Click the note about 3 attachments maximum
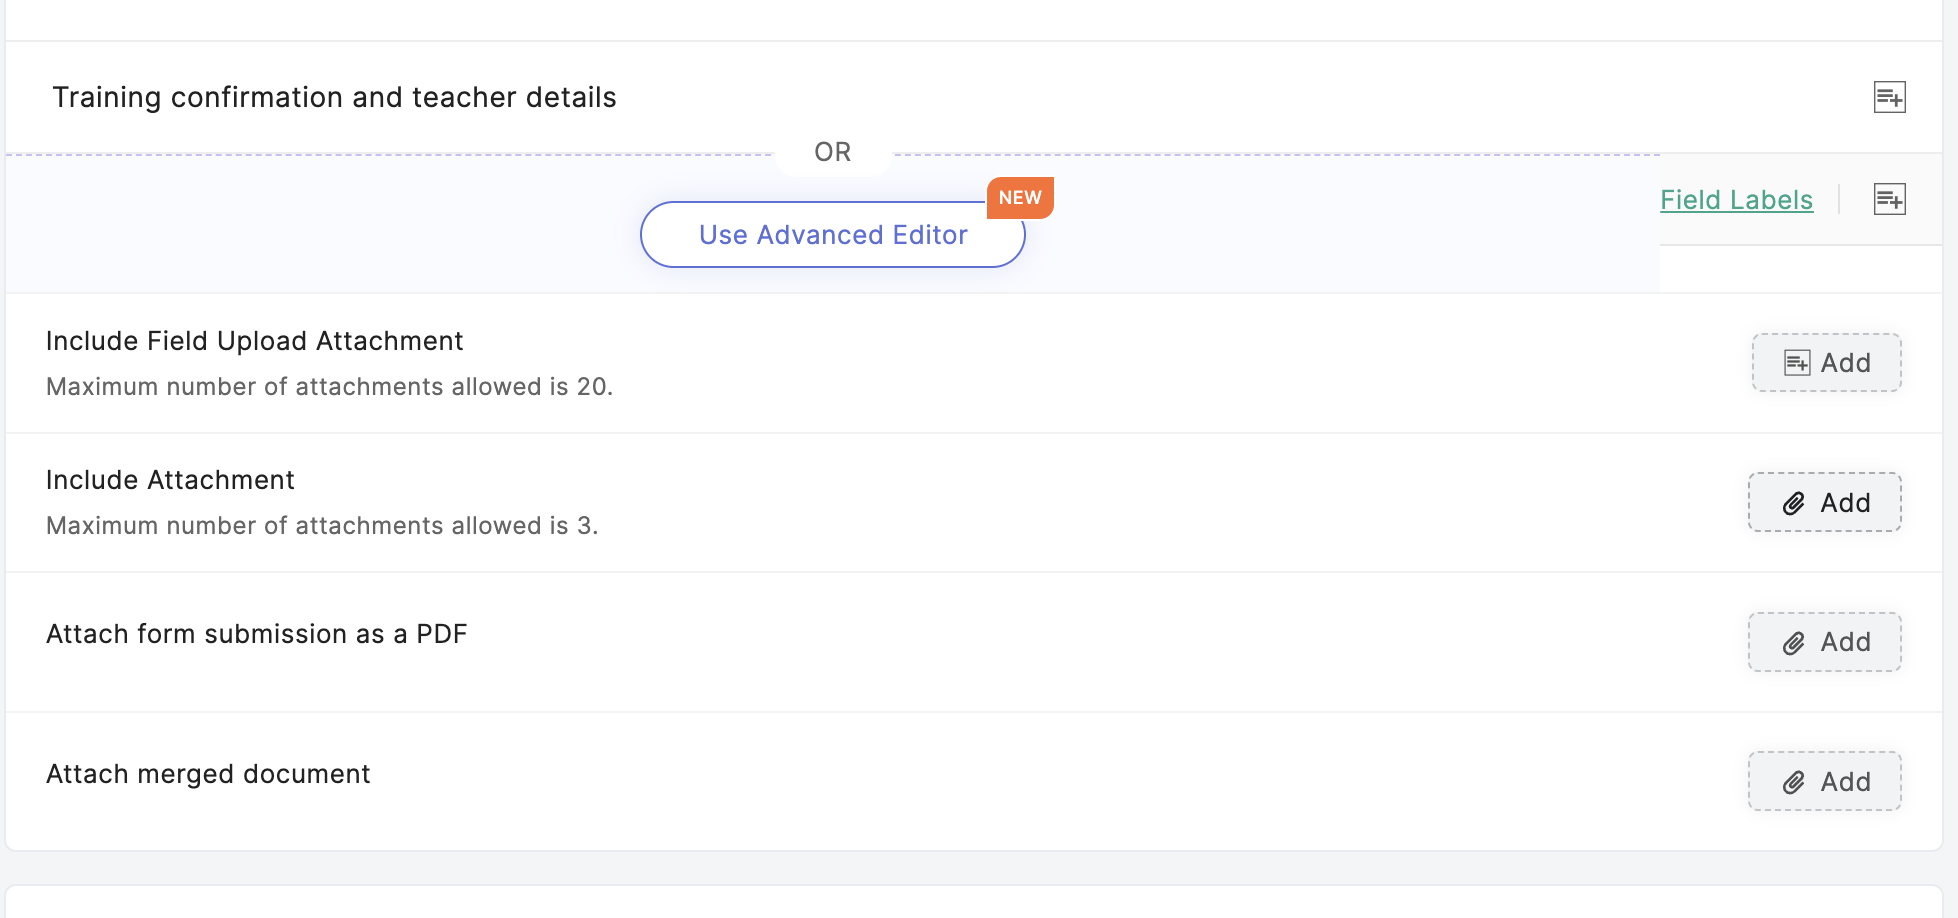The width and height of the screenshot is (1958, 918). [x=322, y=526]
